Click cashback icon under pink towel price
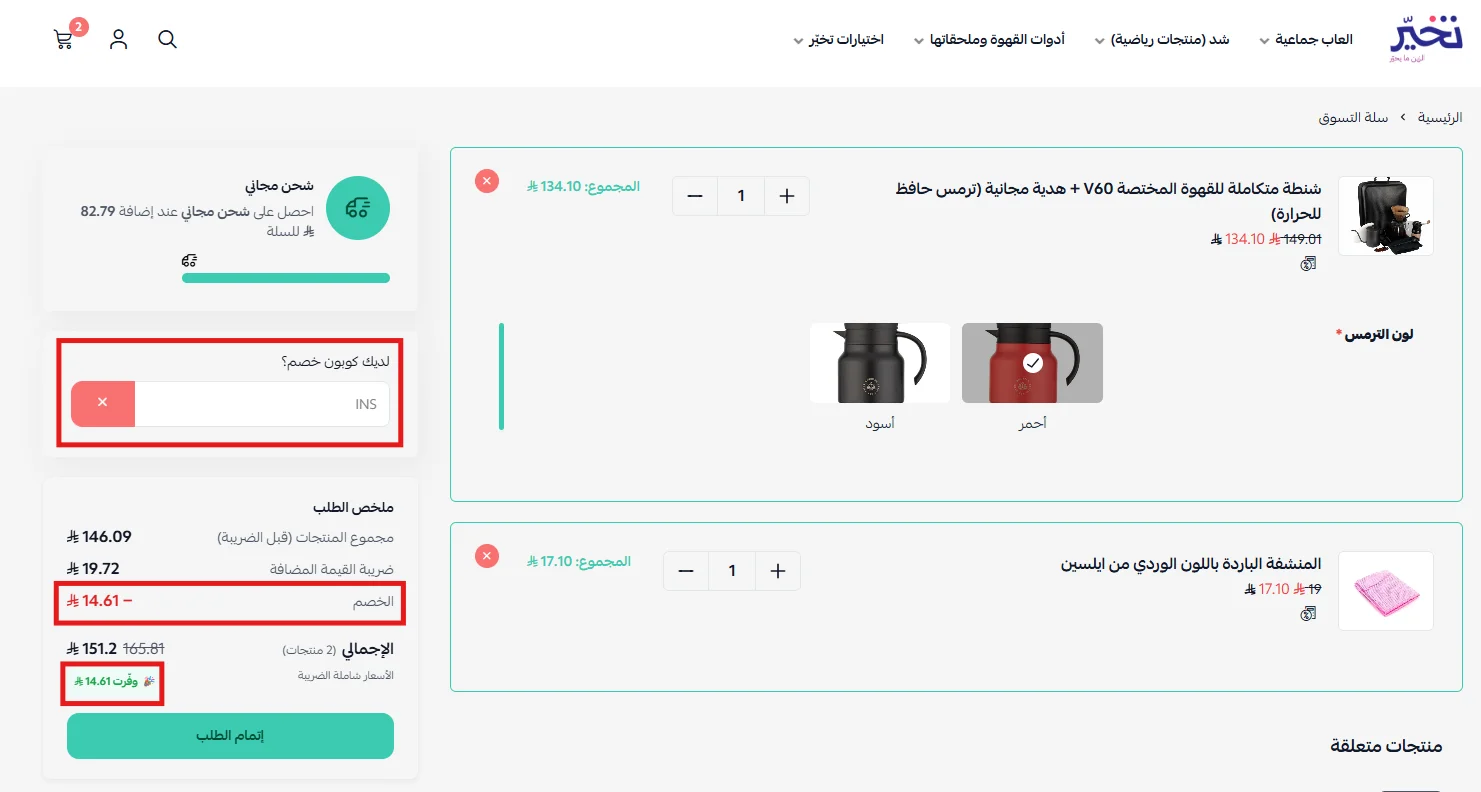Image resolution: width=1481 pixels, height=792 pixels. tap(1309, 613)
